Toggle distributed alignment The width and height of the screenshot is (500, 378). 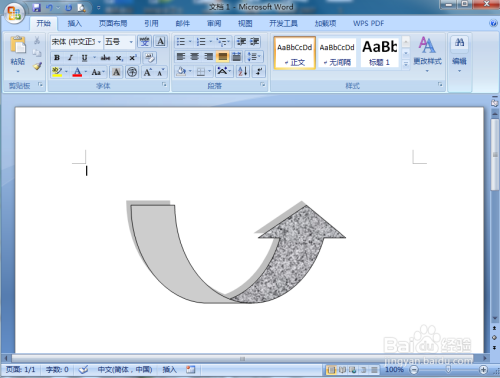(236, 57)
